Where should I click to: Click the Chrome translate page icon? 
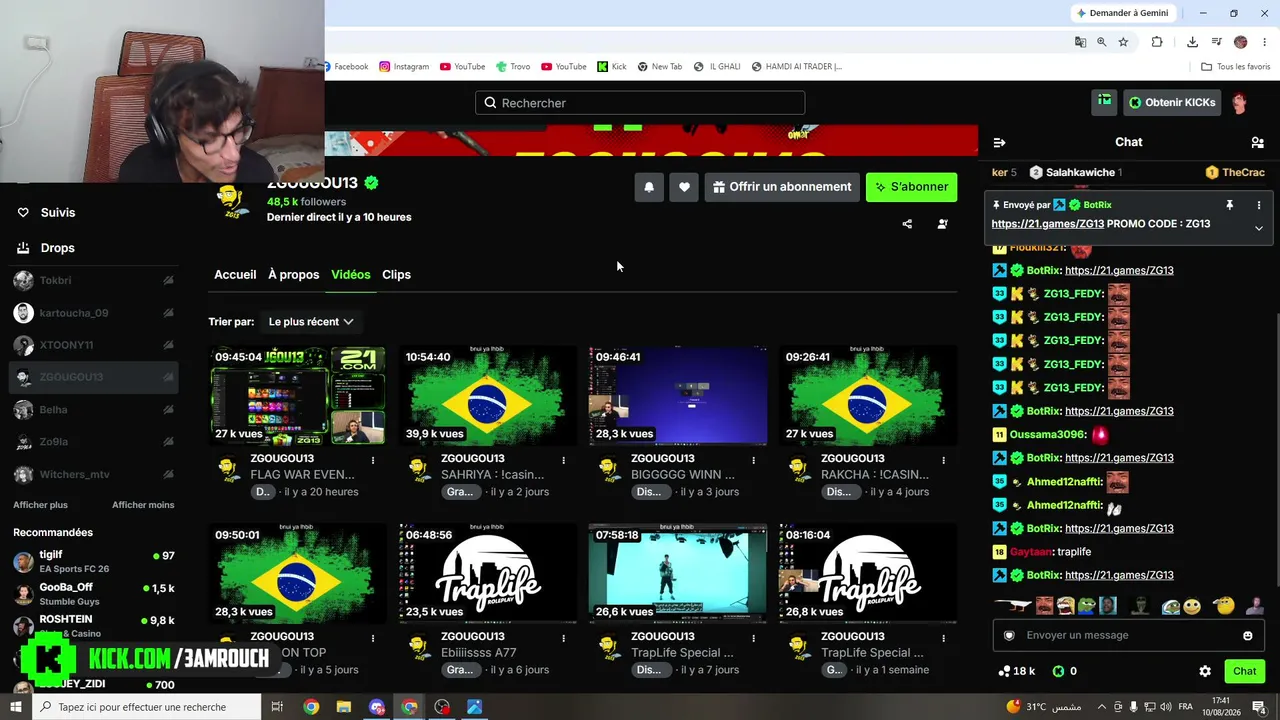[1080, 42]
